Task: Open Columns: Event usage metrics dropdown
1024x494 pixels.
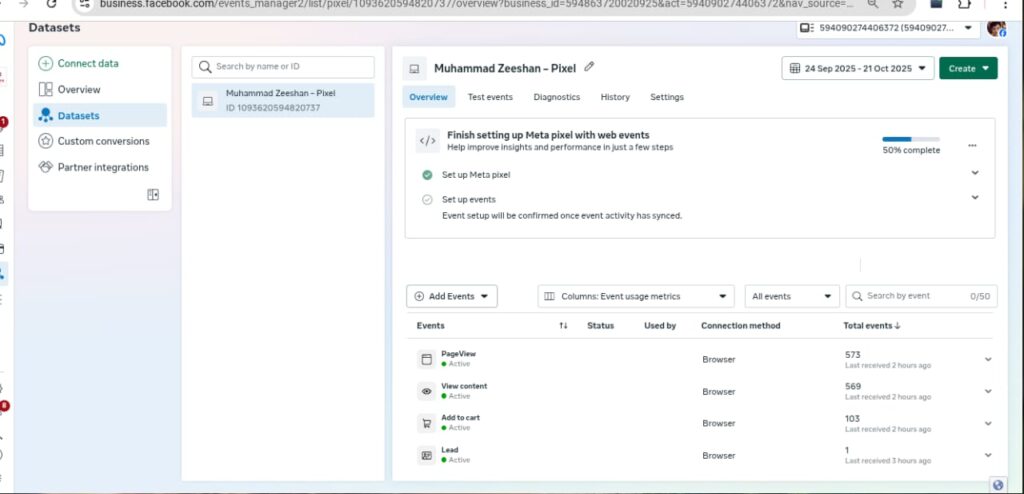Action: click(636, 296)
